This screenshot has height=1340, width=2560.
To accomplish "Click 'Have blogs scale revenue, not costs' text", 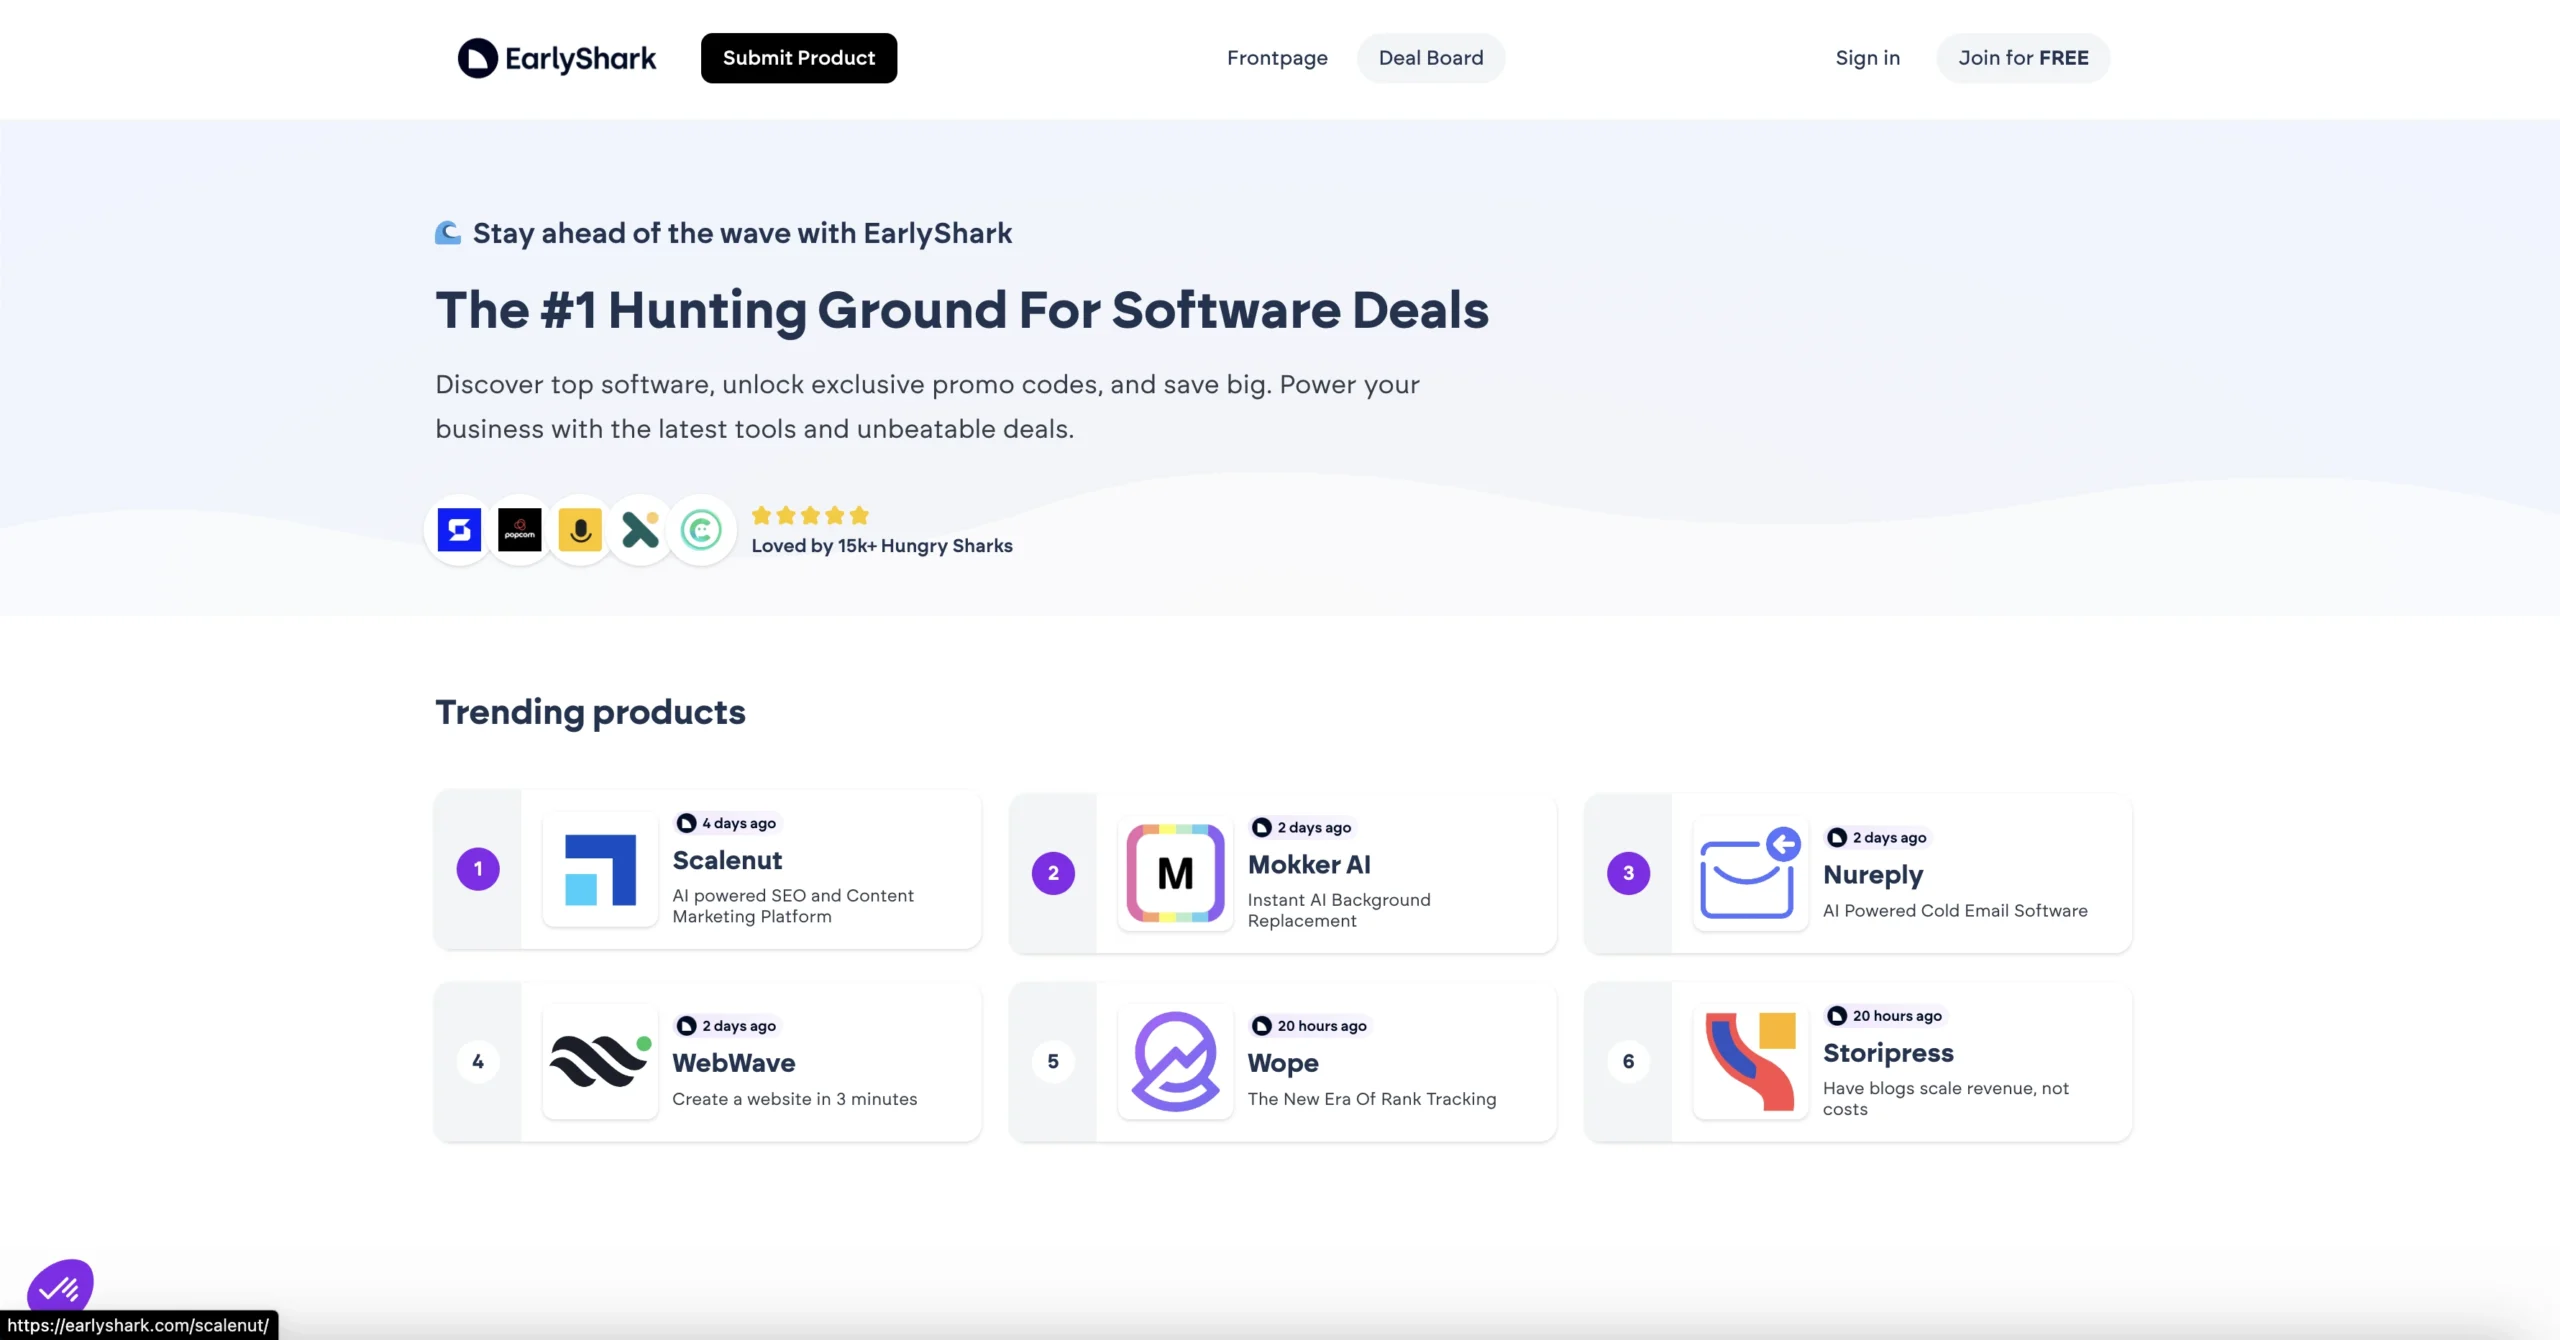I will click(1945, 1098).
